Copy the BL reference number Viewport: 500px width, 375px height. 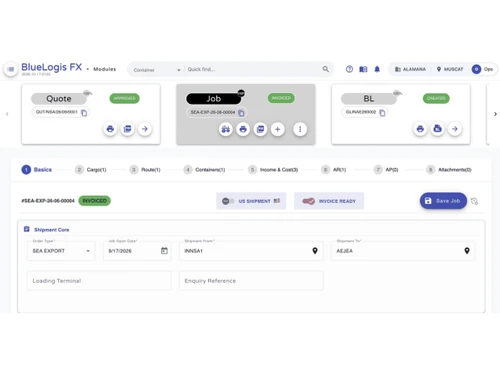click(x=382, y=113)
